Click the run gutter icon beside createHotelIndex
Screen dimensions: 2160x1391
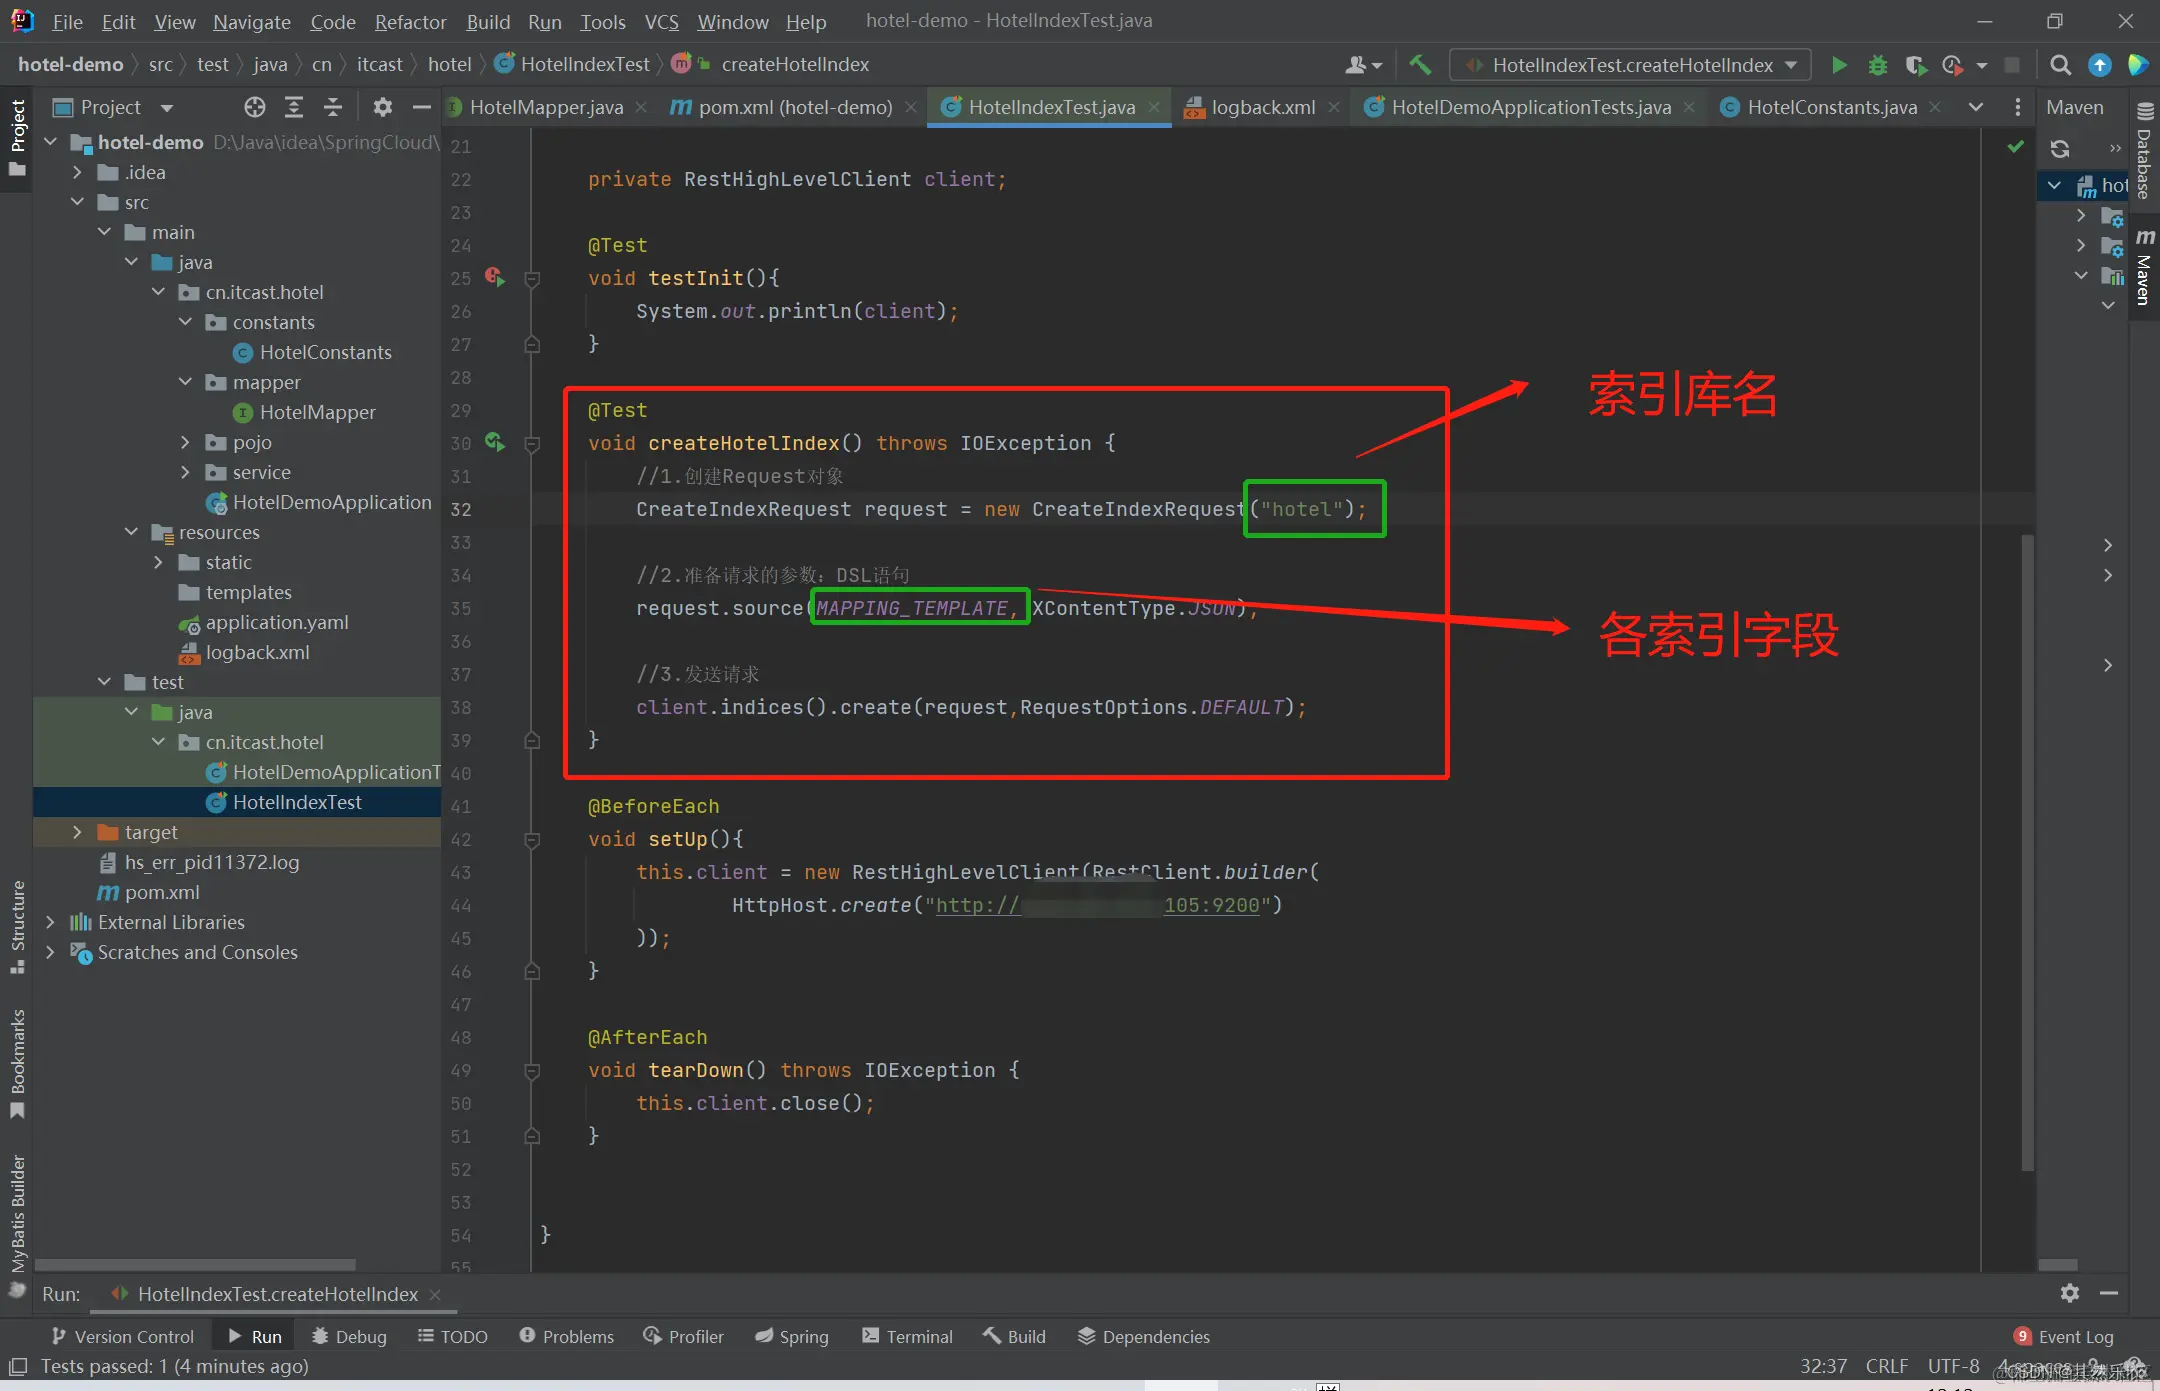[495, 442]
